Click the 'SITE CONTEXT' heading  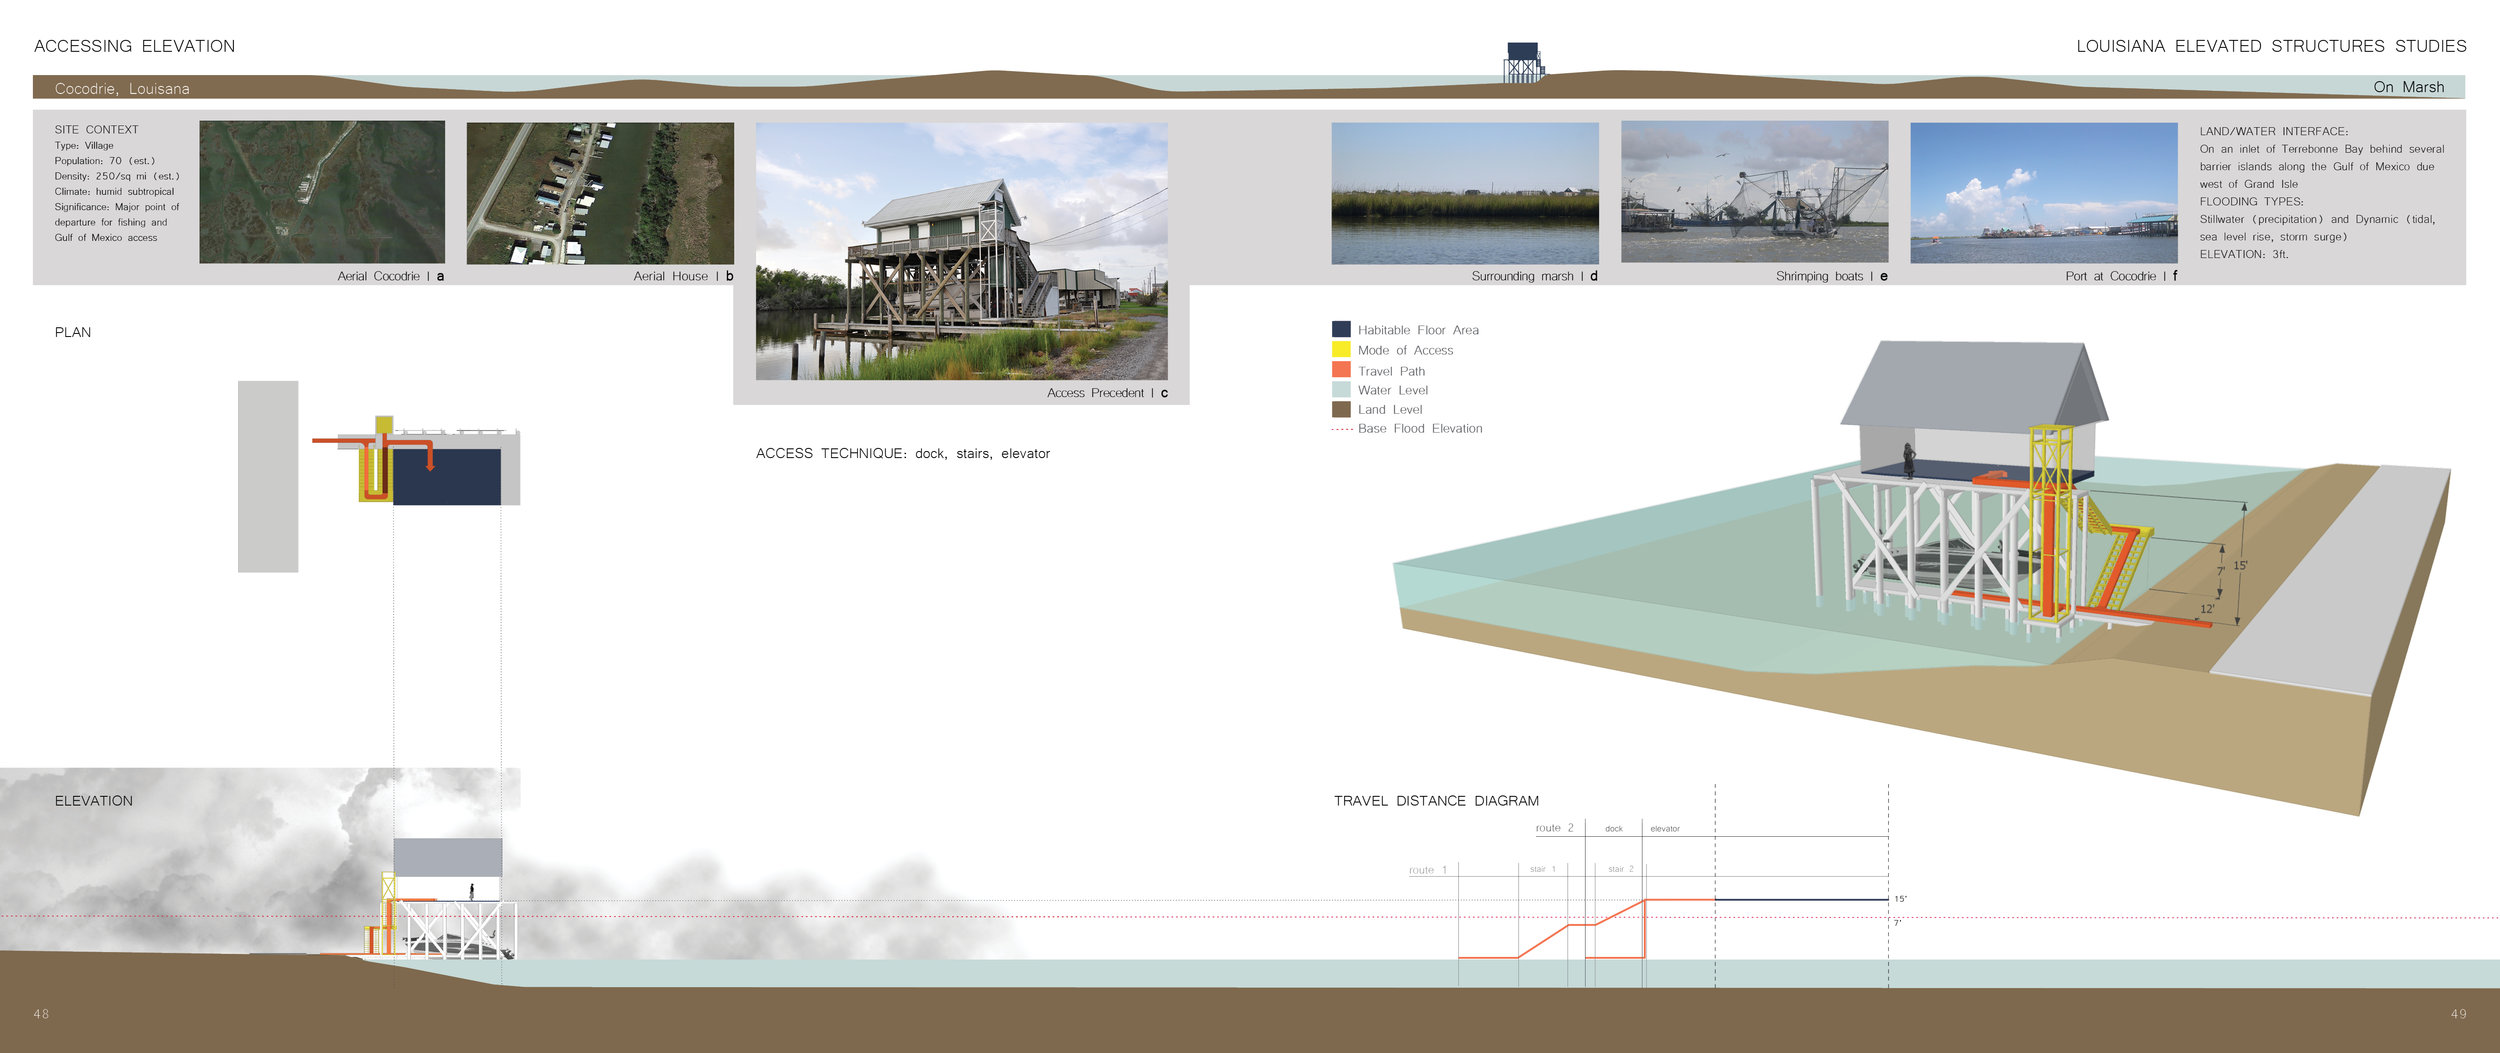(x=97, y=130)
